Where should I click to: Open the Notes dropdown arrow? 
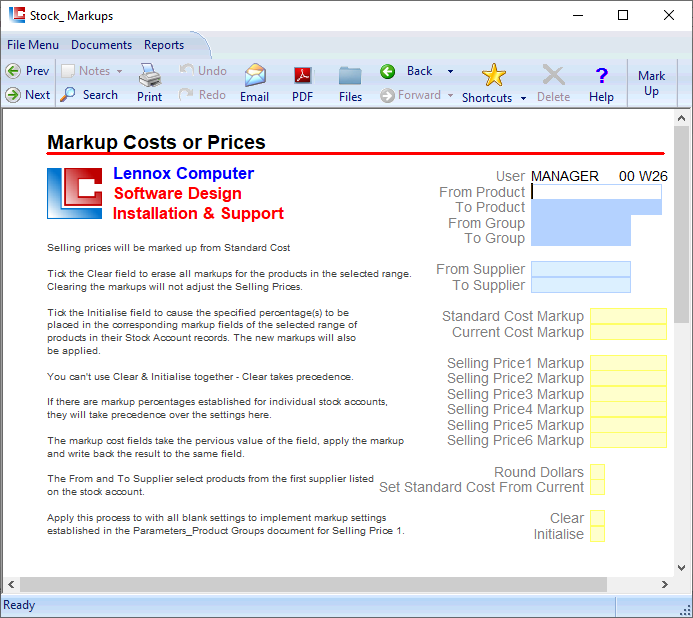pos(120,72)
